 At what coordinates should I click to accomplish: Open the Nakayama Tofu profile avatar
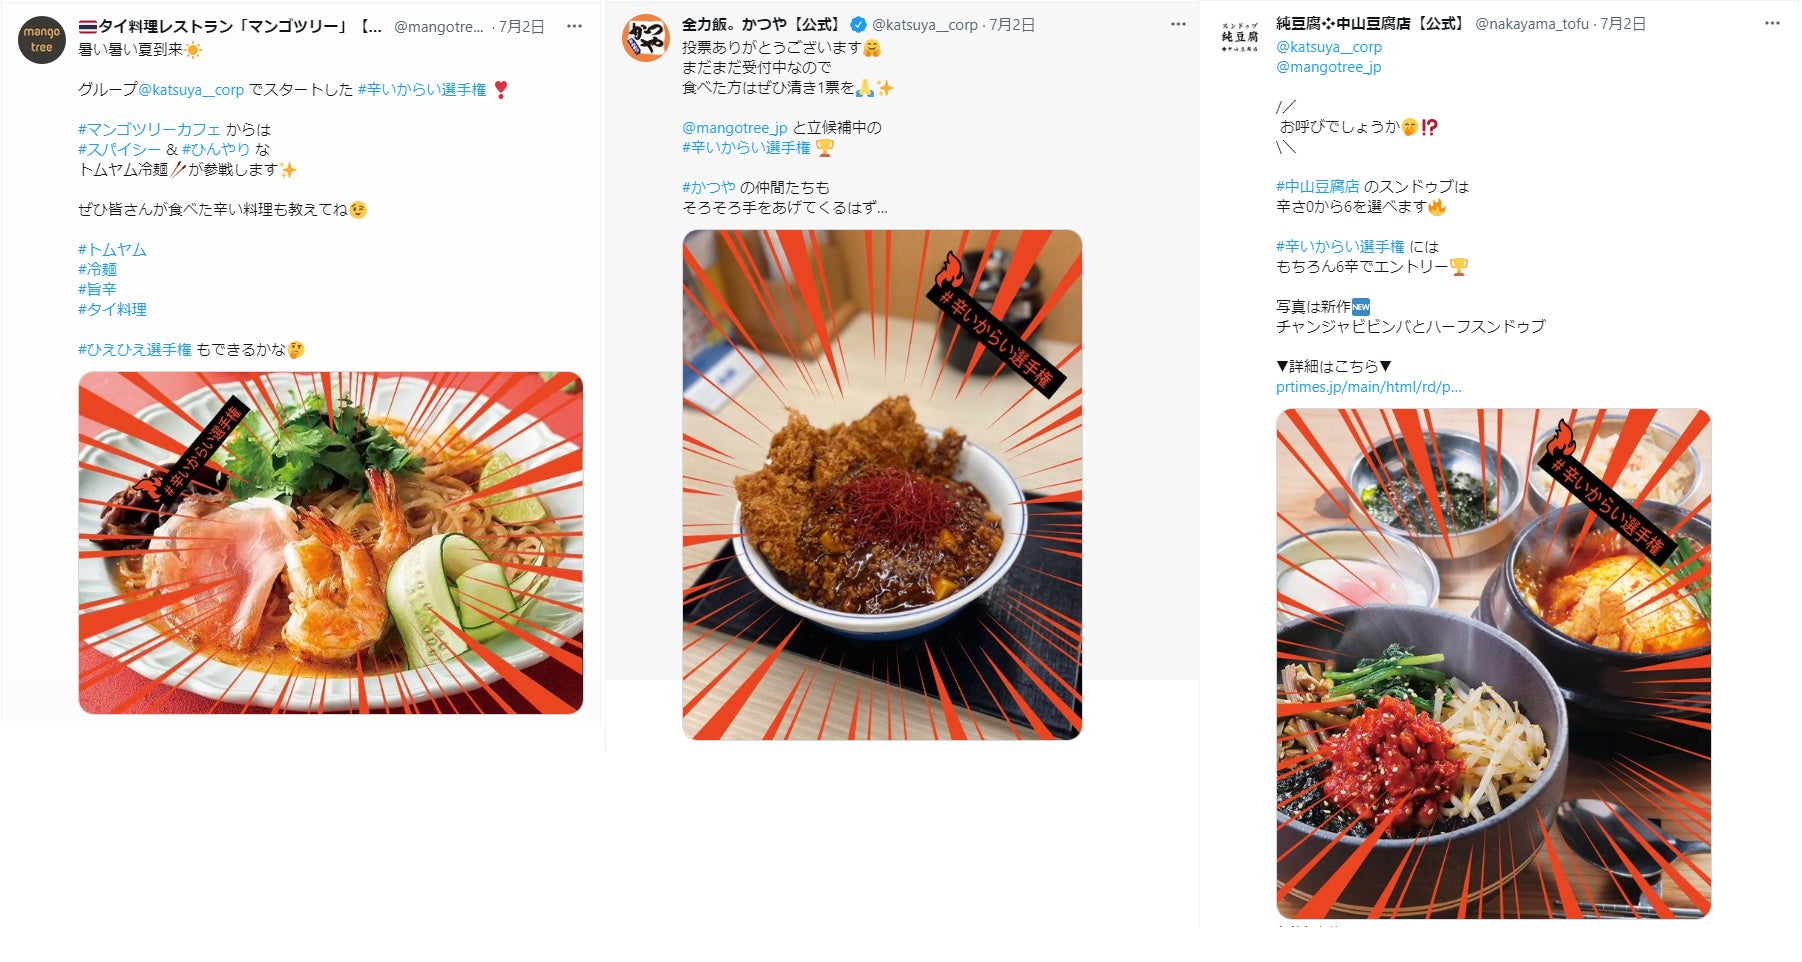(x=1240, y=37)
